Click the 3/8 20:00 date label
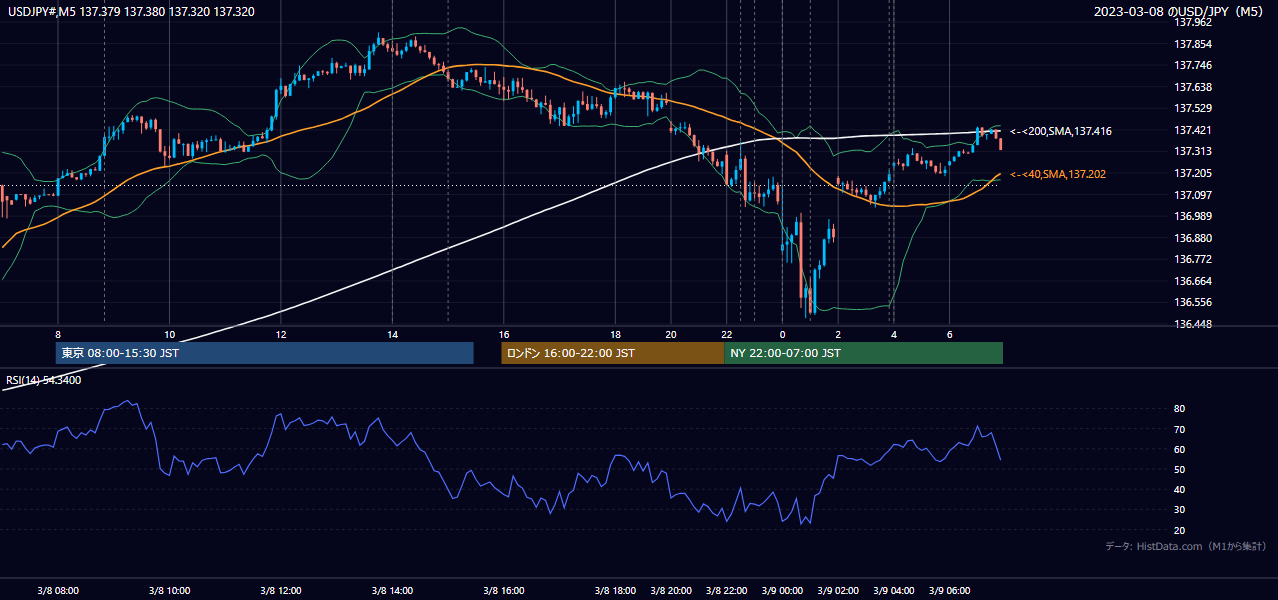 point(671,590)
